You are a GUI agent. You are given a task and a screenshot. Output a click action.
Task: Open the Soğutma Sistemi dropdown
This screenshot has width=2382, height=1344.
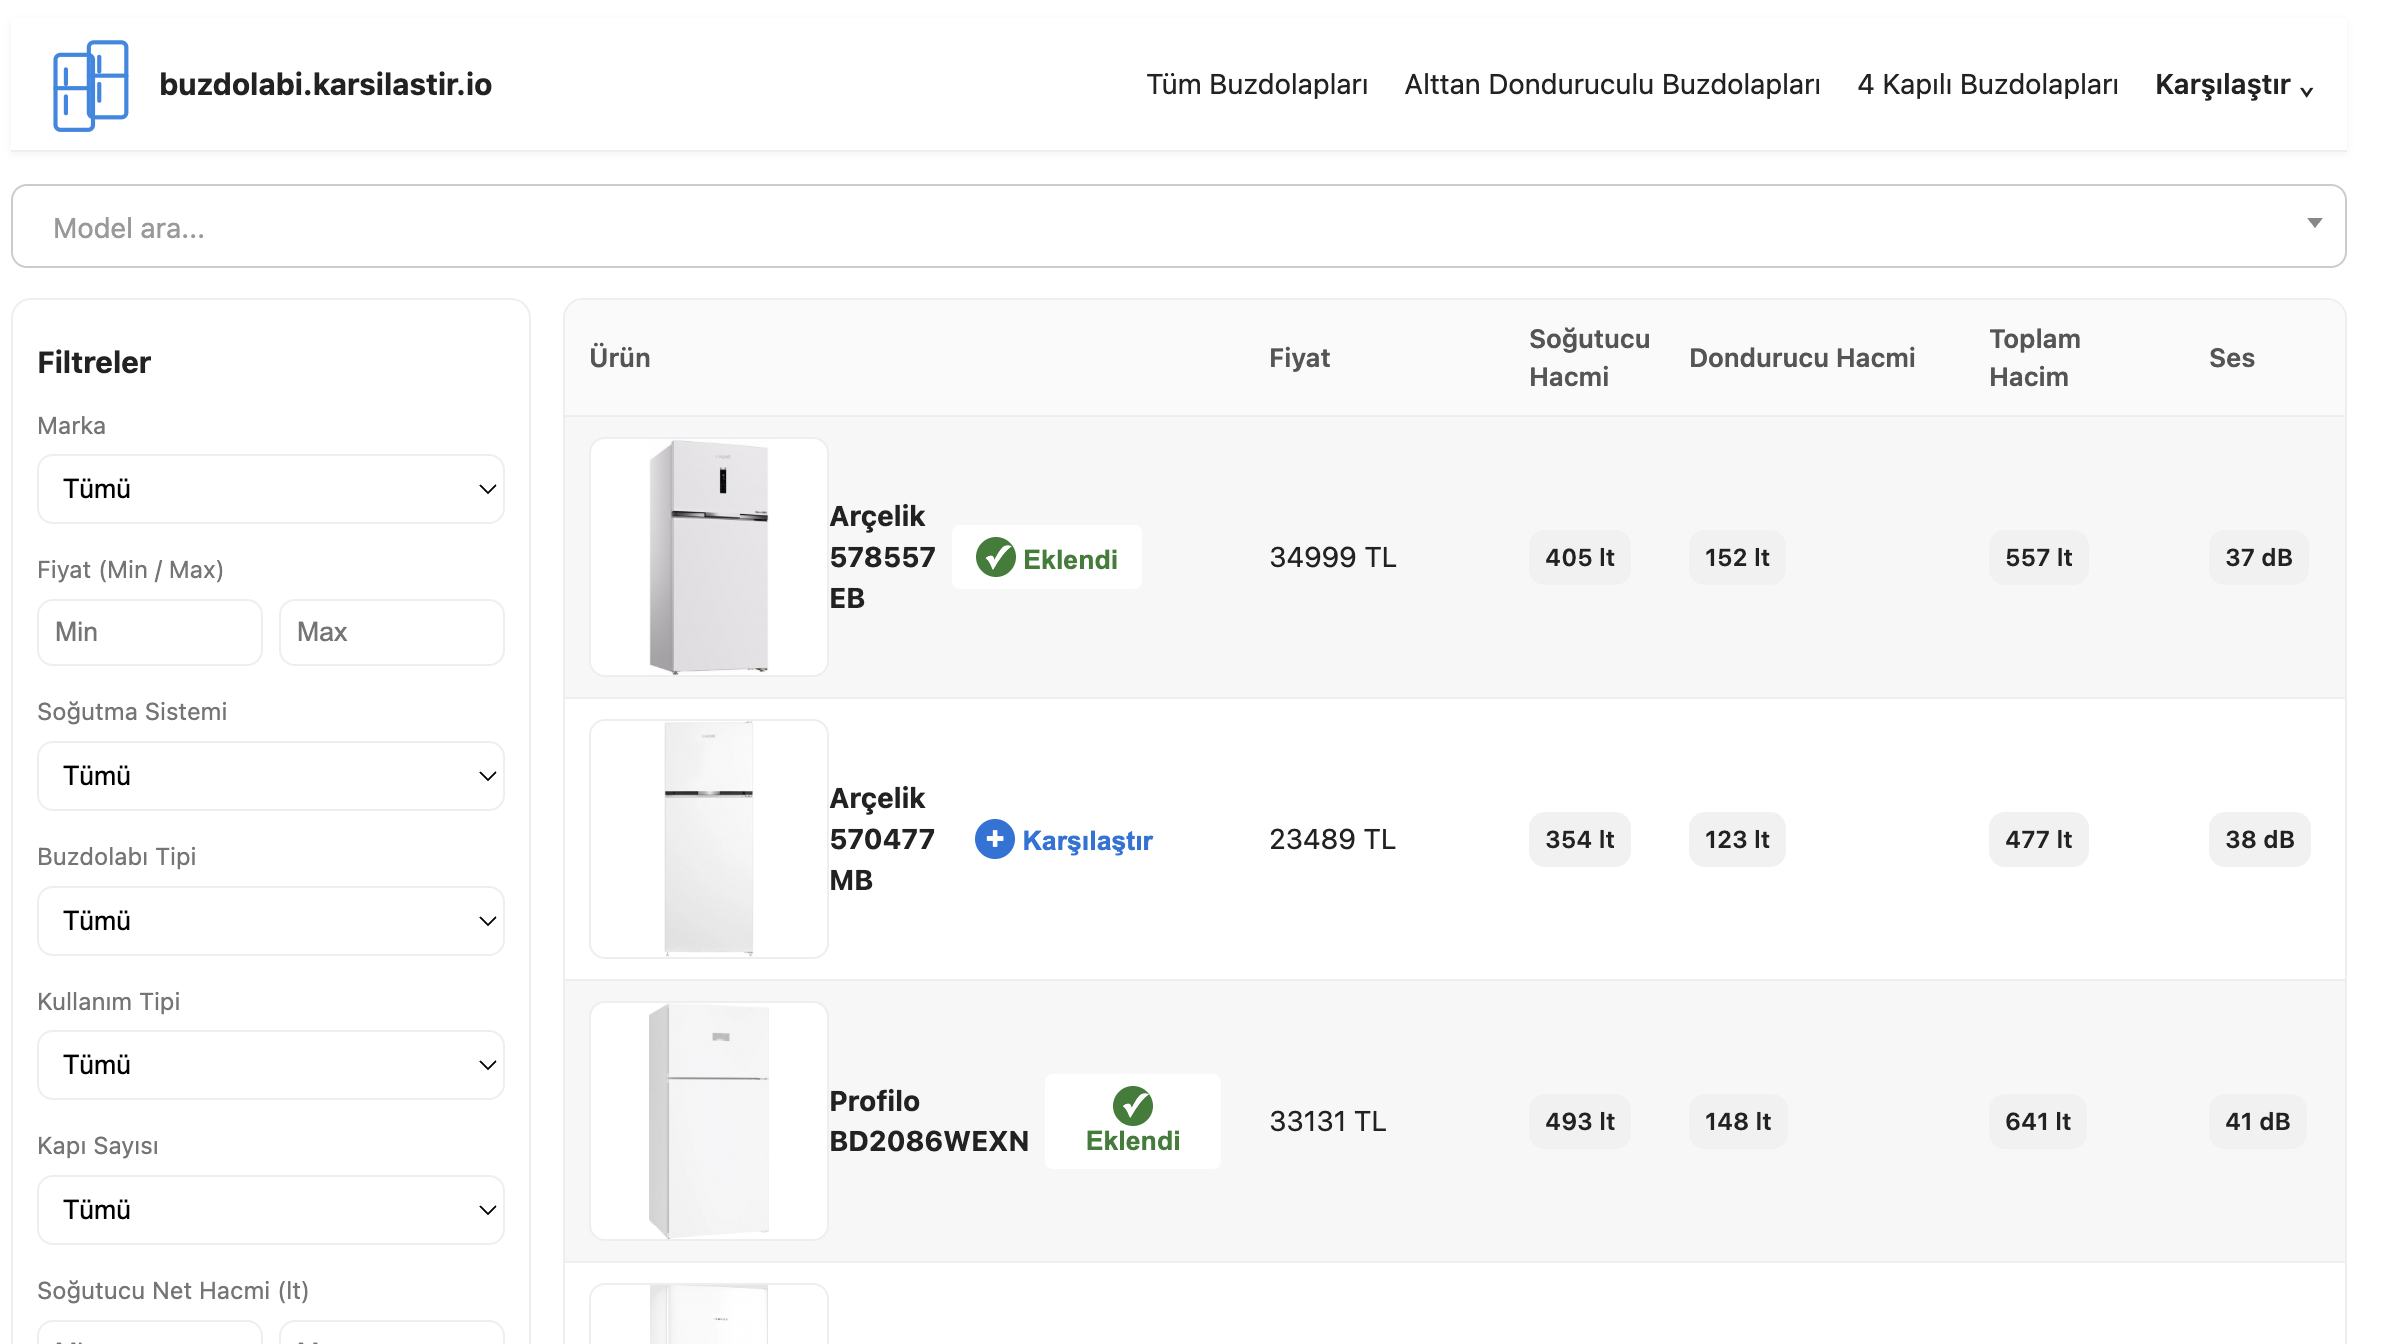(270, 776)
